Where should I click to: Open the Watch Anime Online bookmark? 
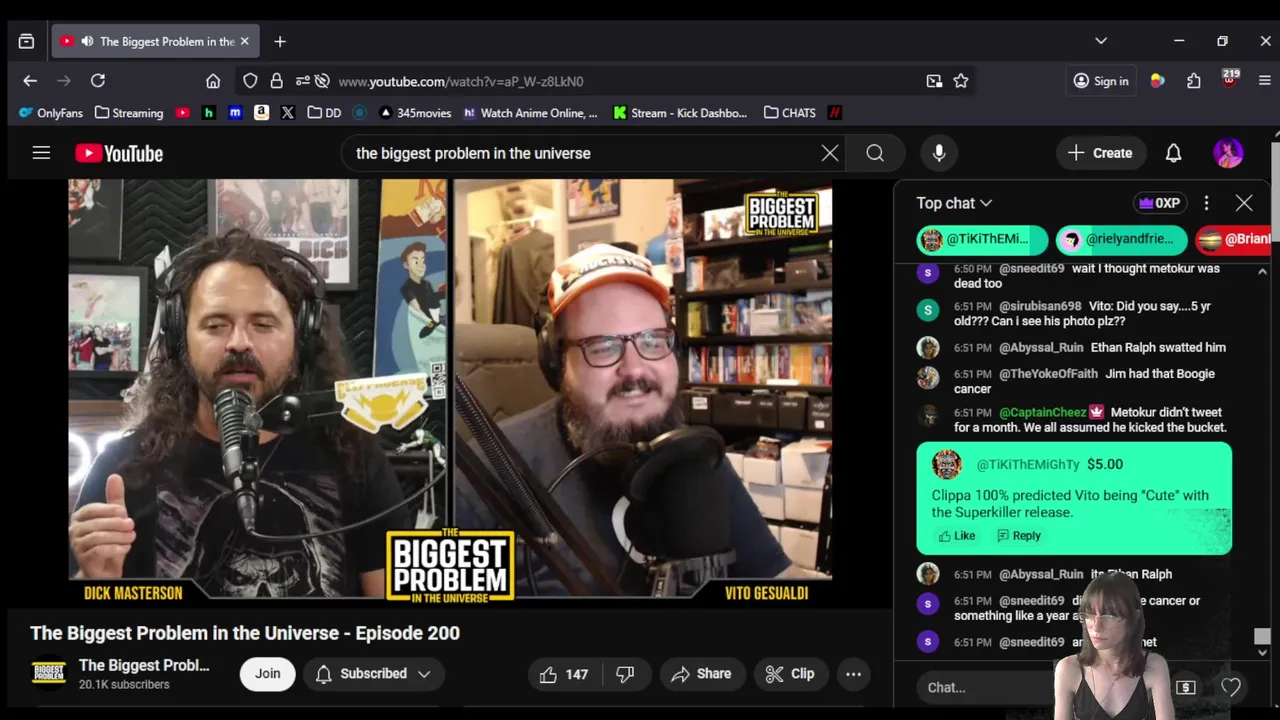530,113
